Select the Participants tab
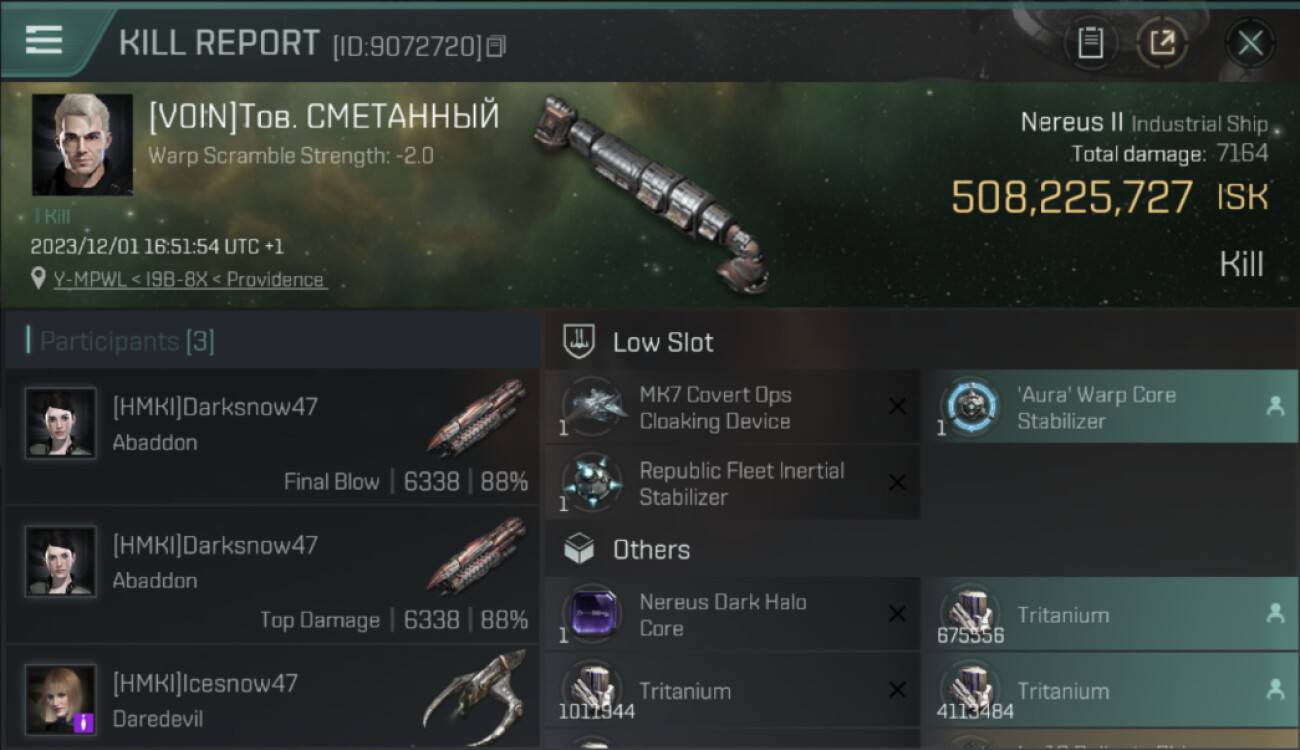This screenshot has height=750, width=1300. 127,342
